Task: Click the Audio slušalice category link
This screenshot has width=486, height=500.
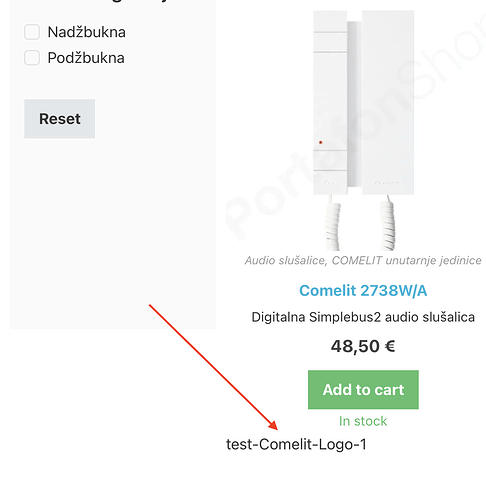Action: [286, 260]
